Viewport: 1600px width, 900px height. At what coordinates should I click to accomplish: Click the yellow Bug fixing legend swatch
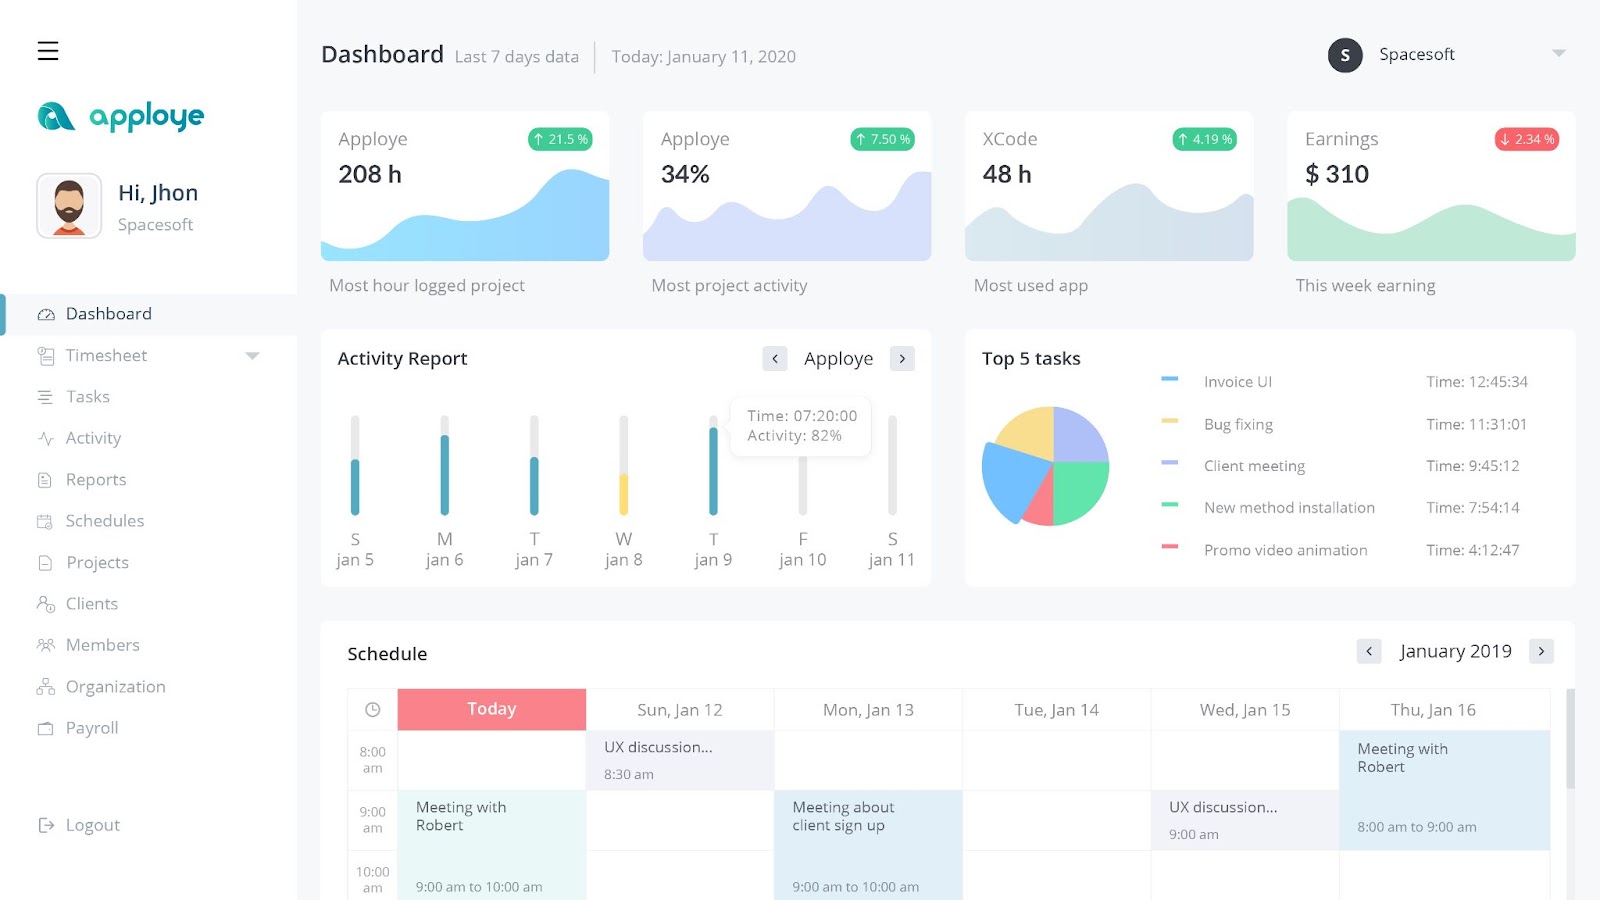(x=1168, y=423)
